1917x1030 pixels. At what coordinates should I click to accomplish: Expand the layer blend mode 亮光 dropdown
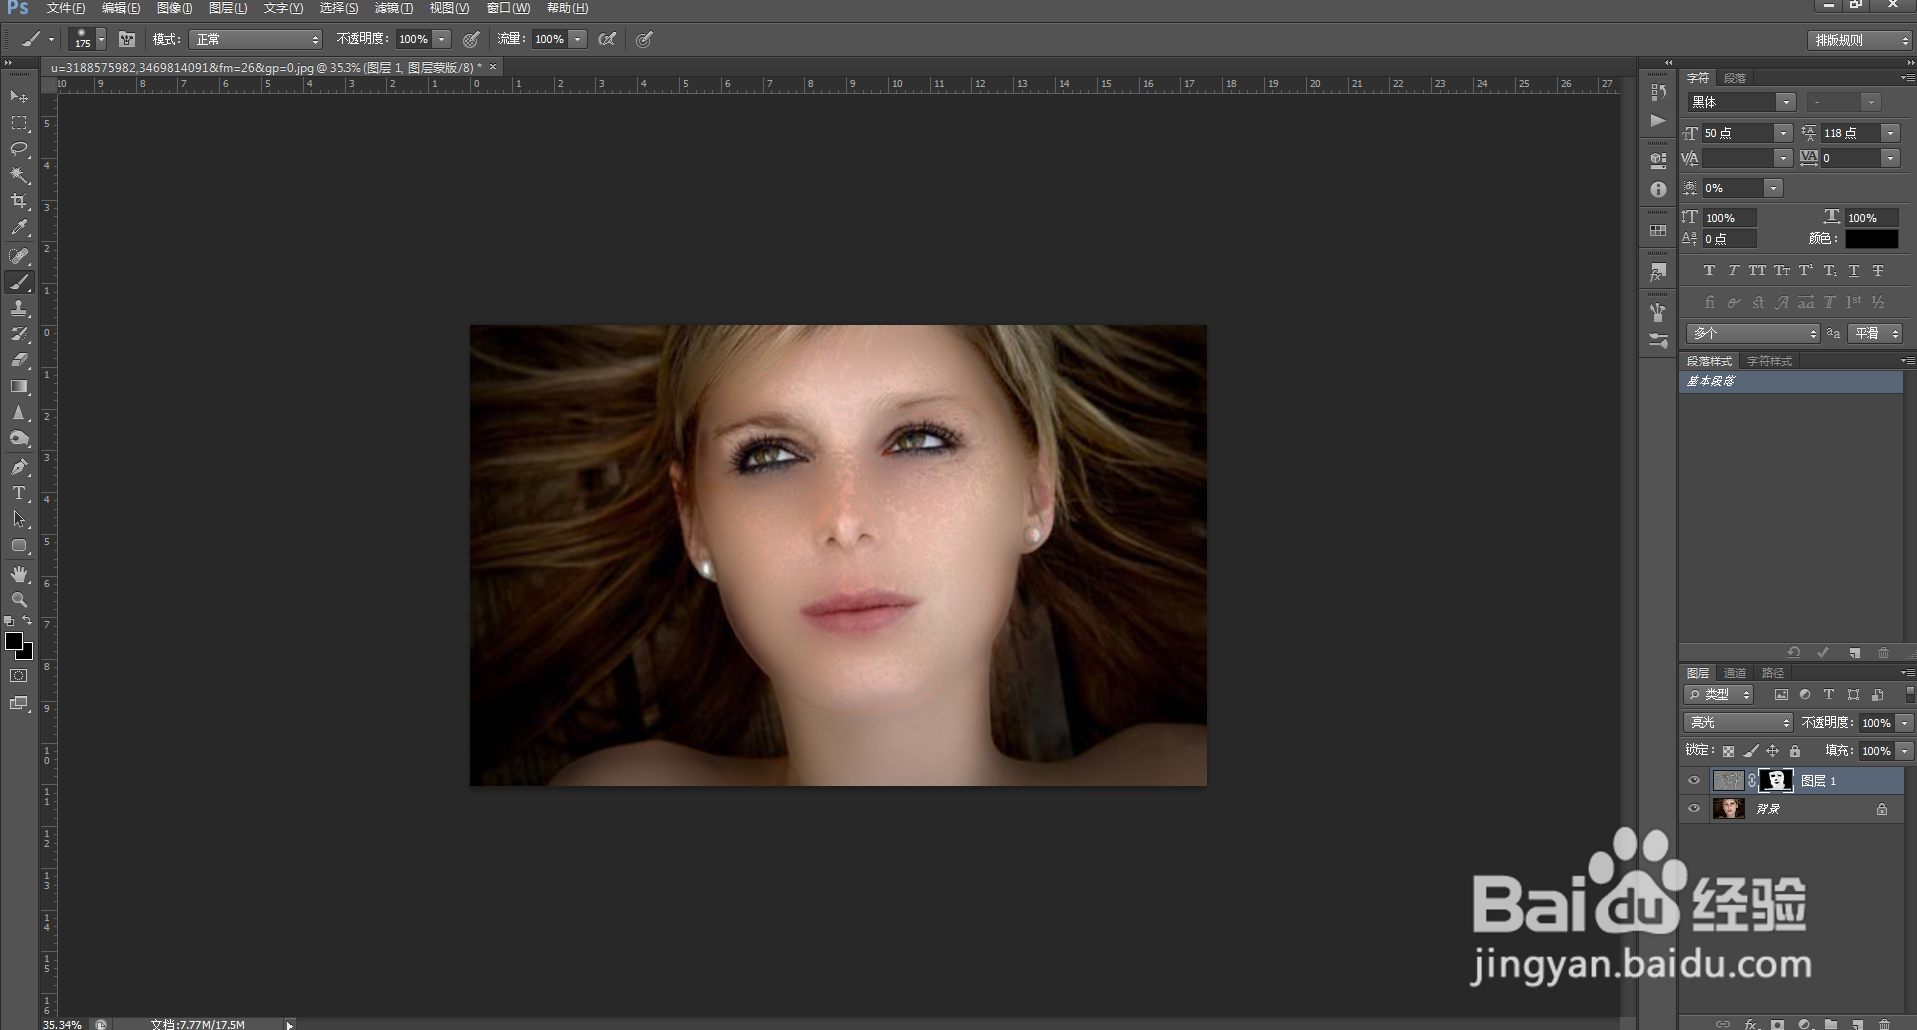[1738, 722]
